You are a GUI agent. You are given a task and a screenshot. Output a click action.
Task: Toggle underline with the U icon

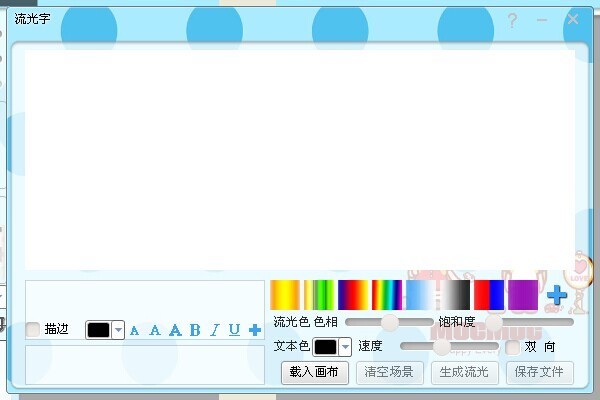pyautogui.click(x=234, y=330)
